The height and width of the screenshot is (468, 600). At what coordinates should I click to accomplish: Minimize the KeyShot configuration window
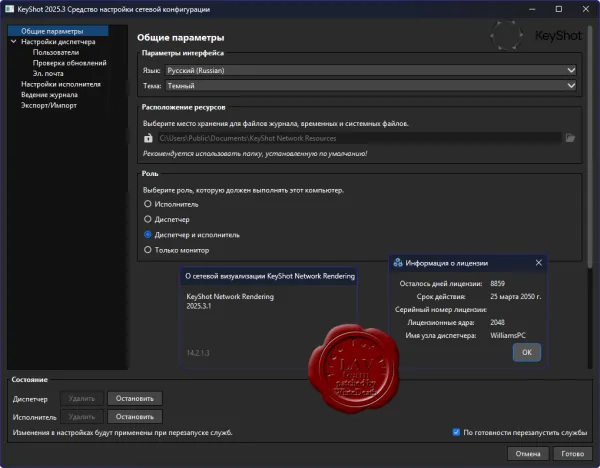coord(532,9)
